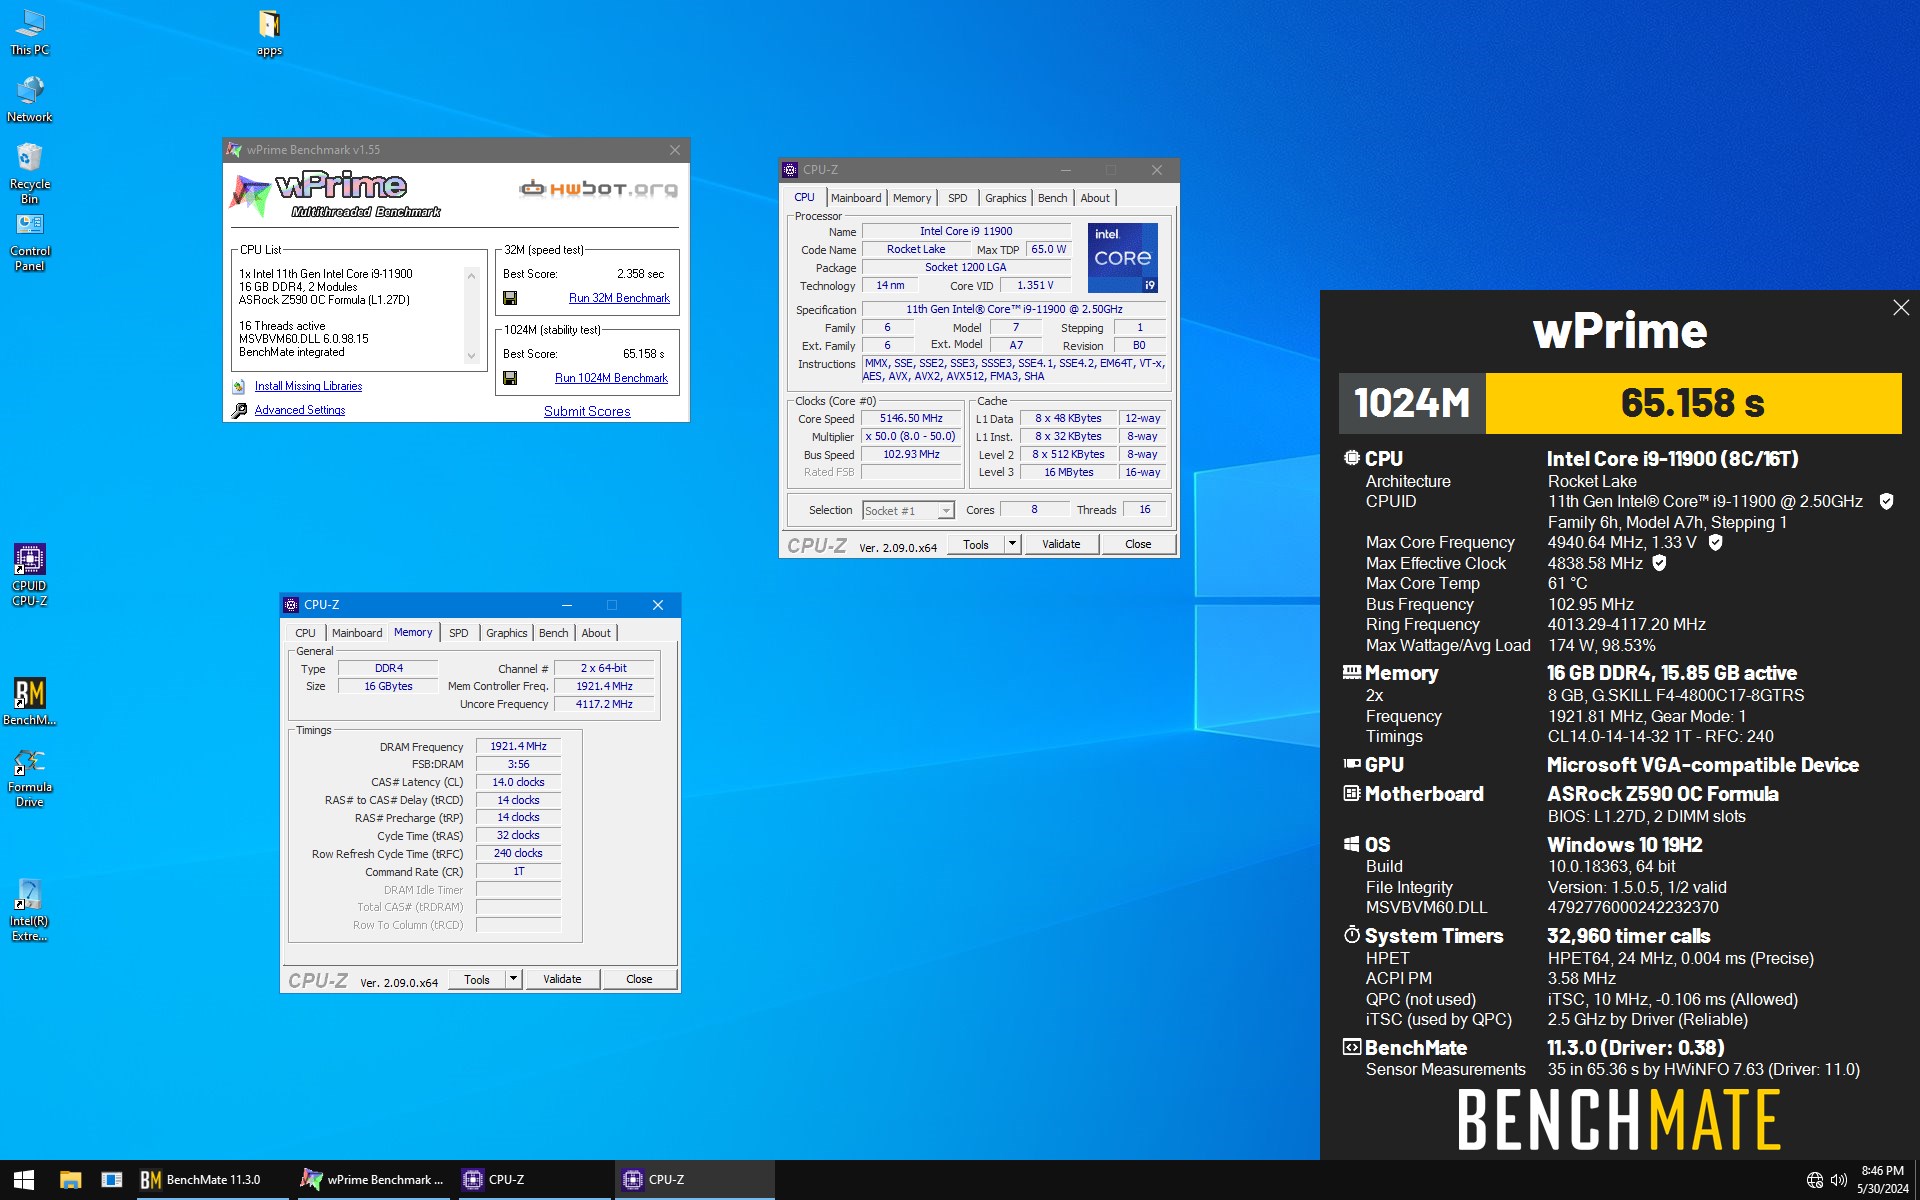
Task: Open Socket #1 selection combo box
Action: point(908,511)
